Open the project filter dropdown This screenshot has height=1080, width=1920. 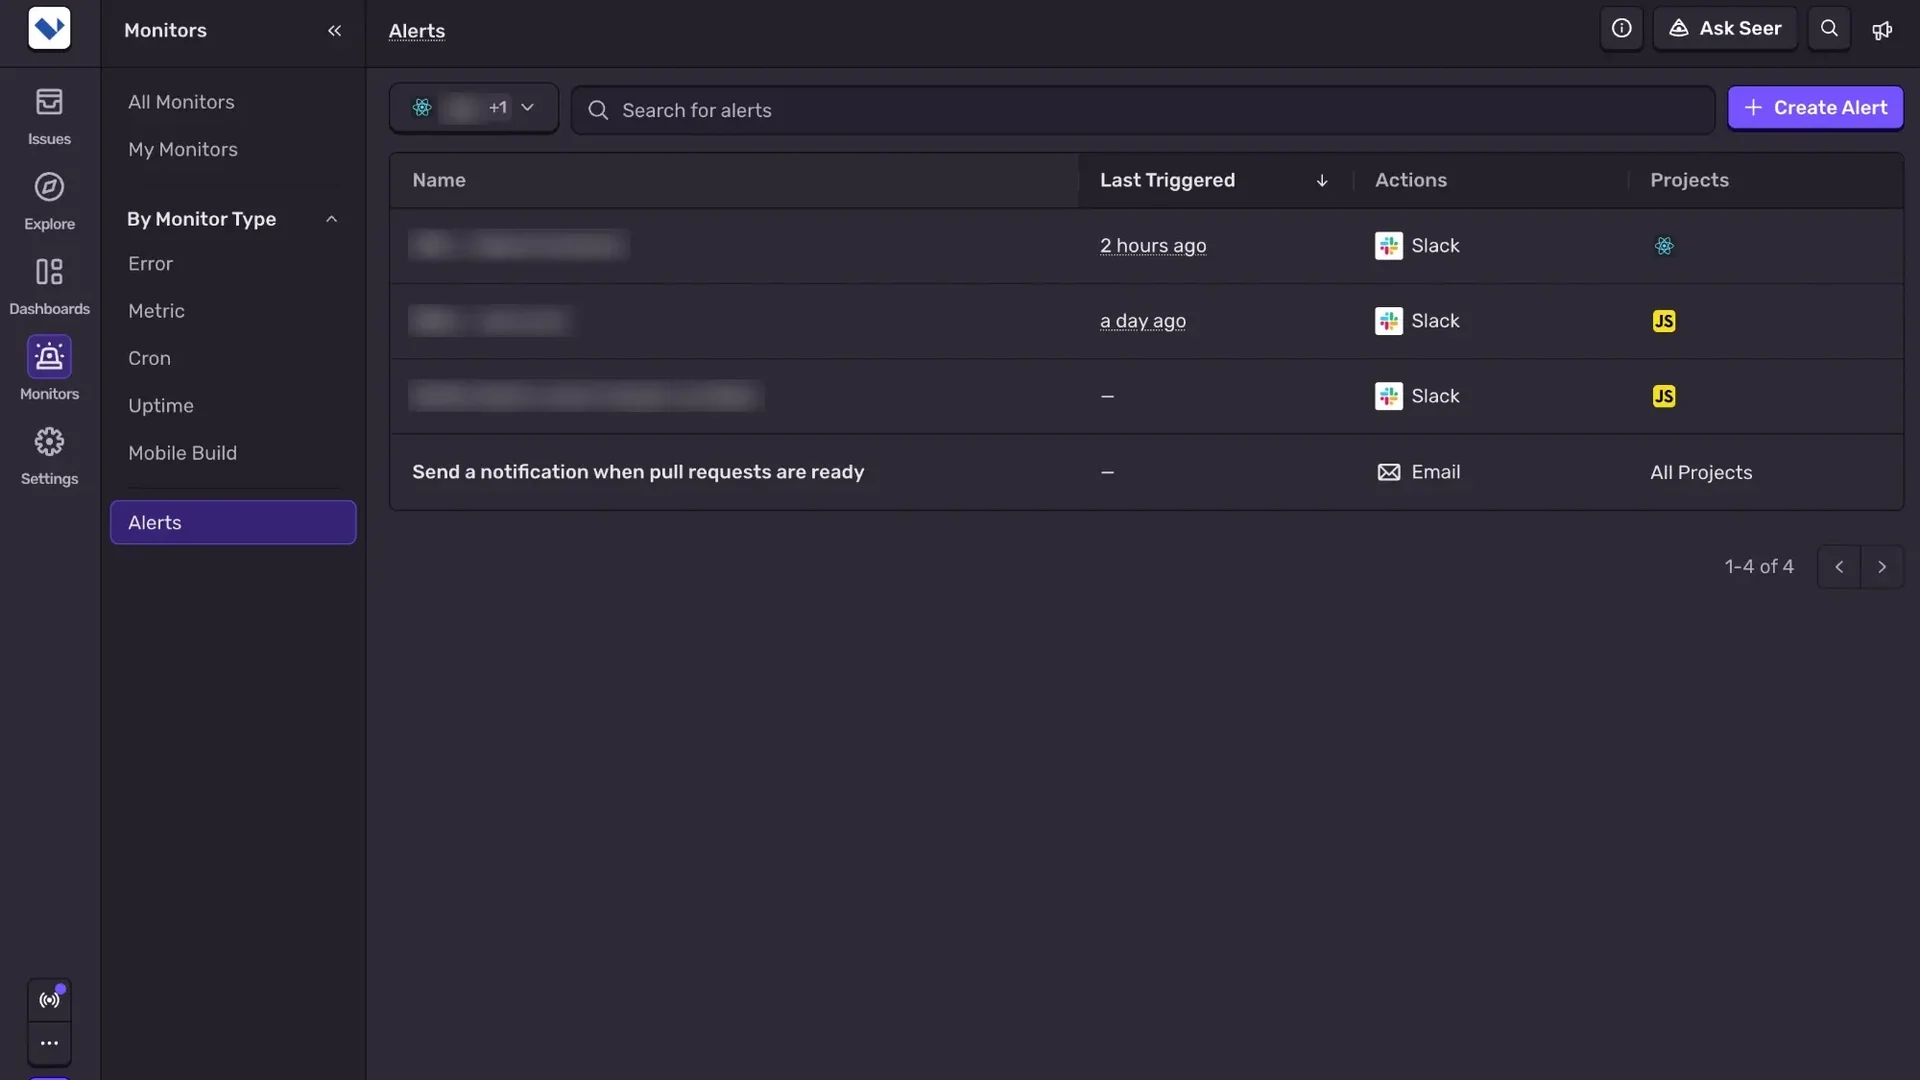coord(473,108)
